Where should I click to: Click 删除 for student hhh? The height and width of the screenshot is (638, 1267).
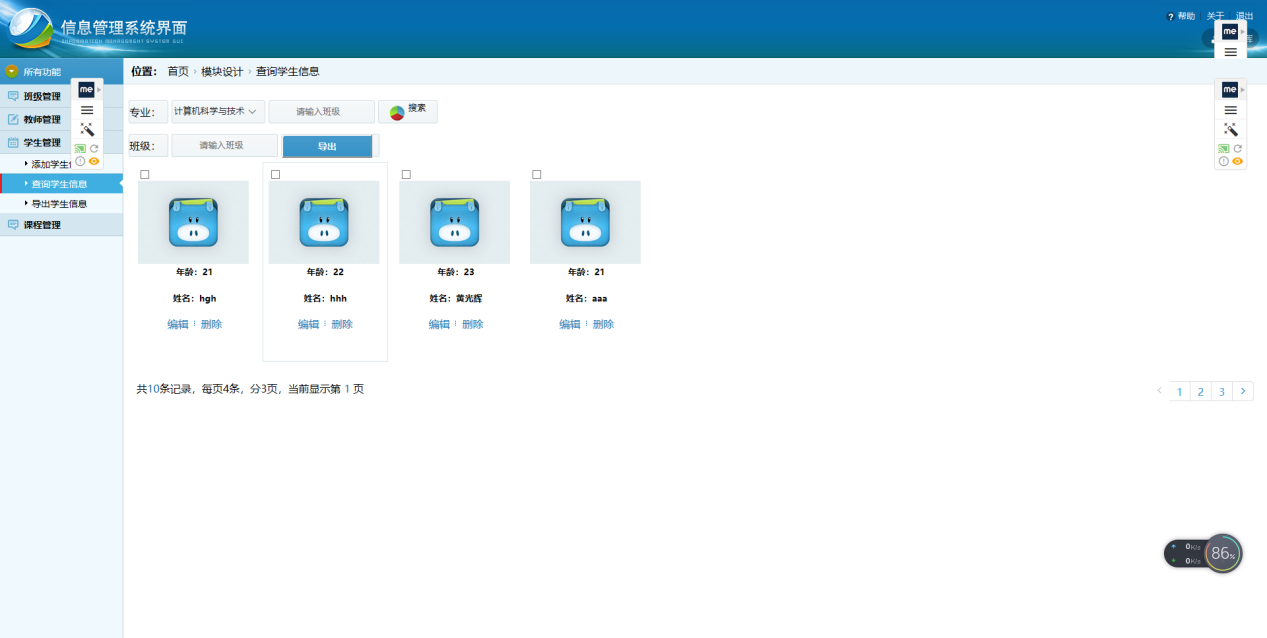[x=342, y=324]
